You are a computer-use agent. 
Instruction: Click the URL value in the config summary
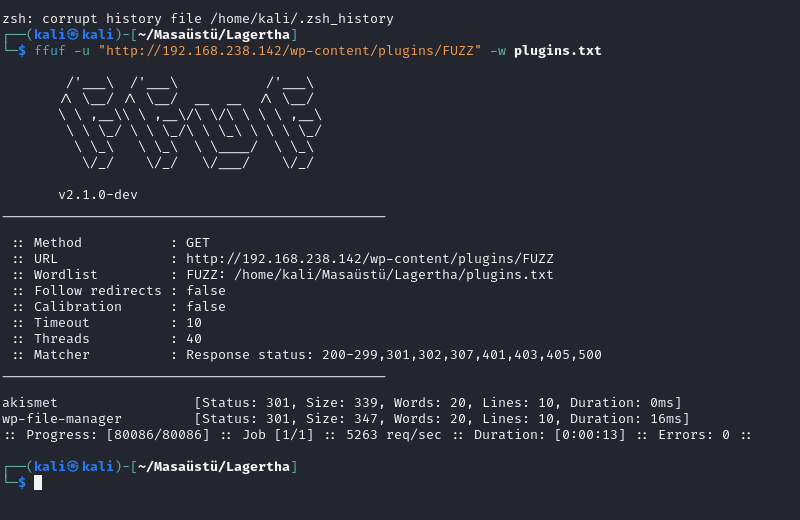pyautogui.click(x=369, y=259)
